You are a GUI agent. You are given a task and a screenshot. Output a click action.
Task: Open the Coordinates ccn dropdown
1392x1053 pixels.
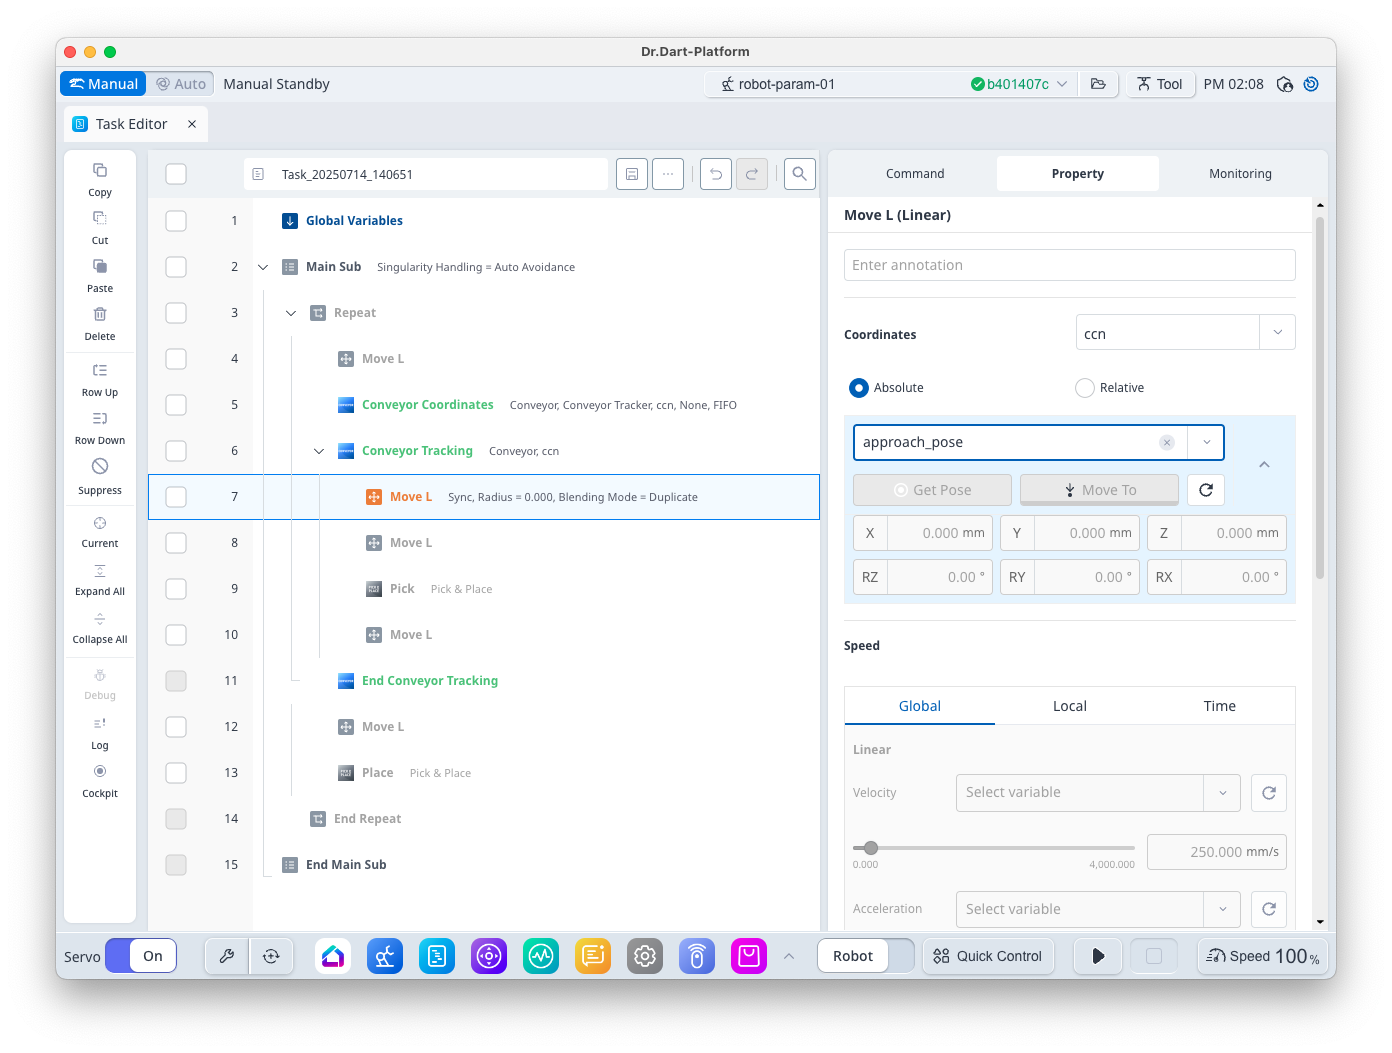point(1185,333)
